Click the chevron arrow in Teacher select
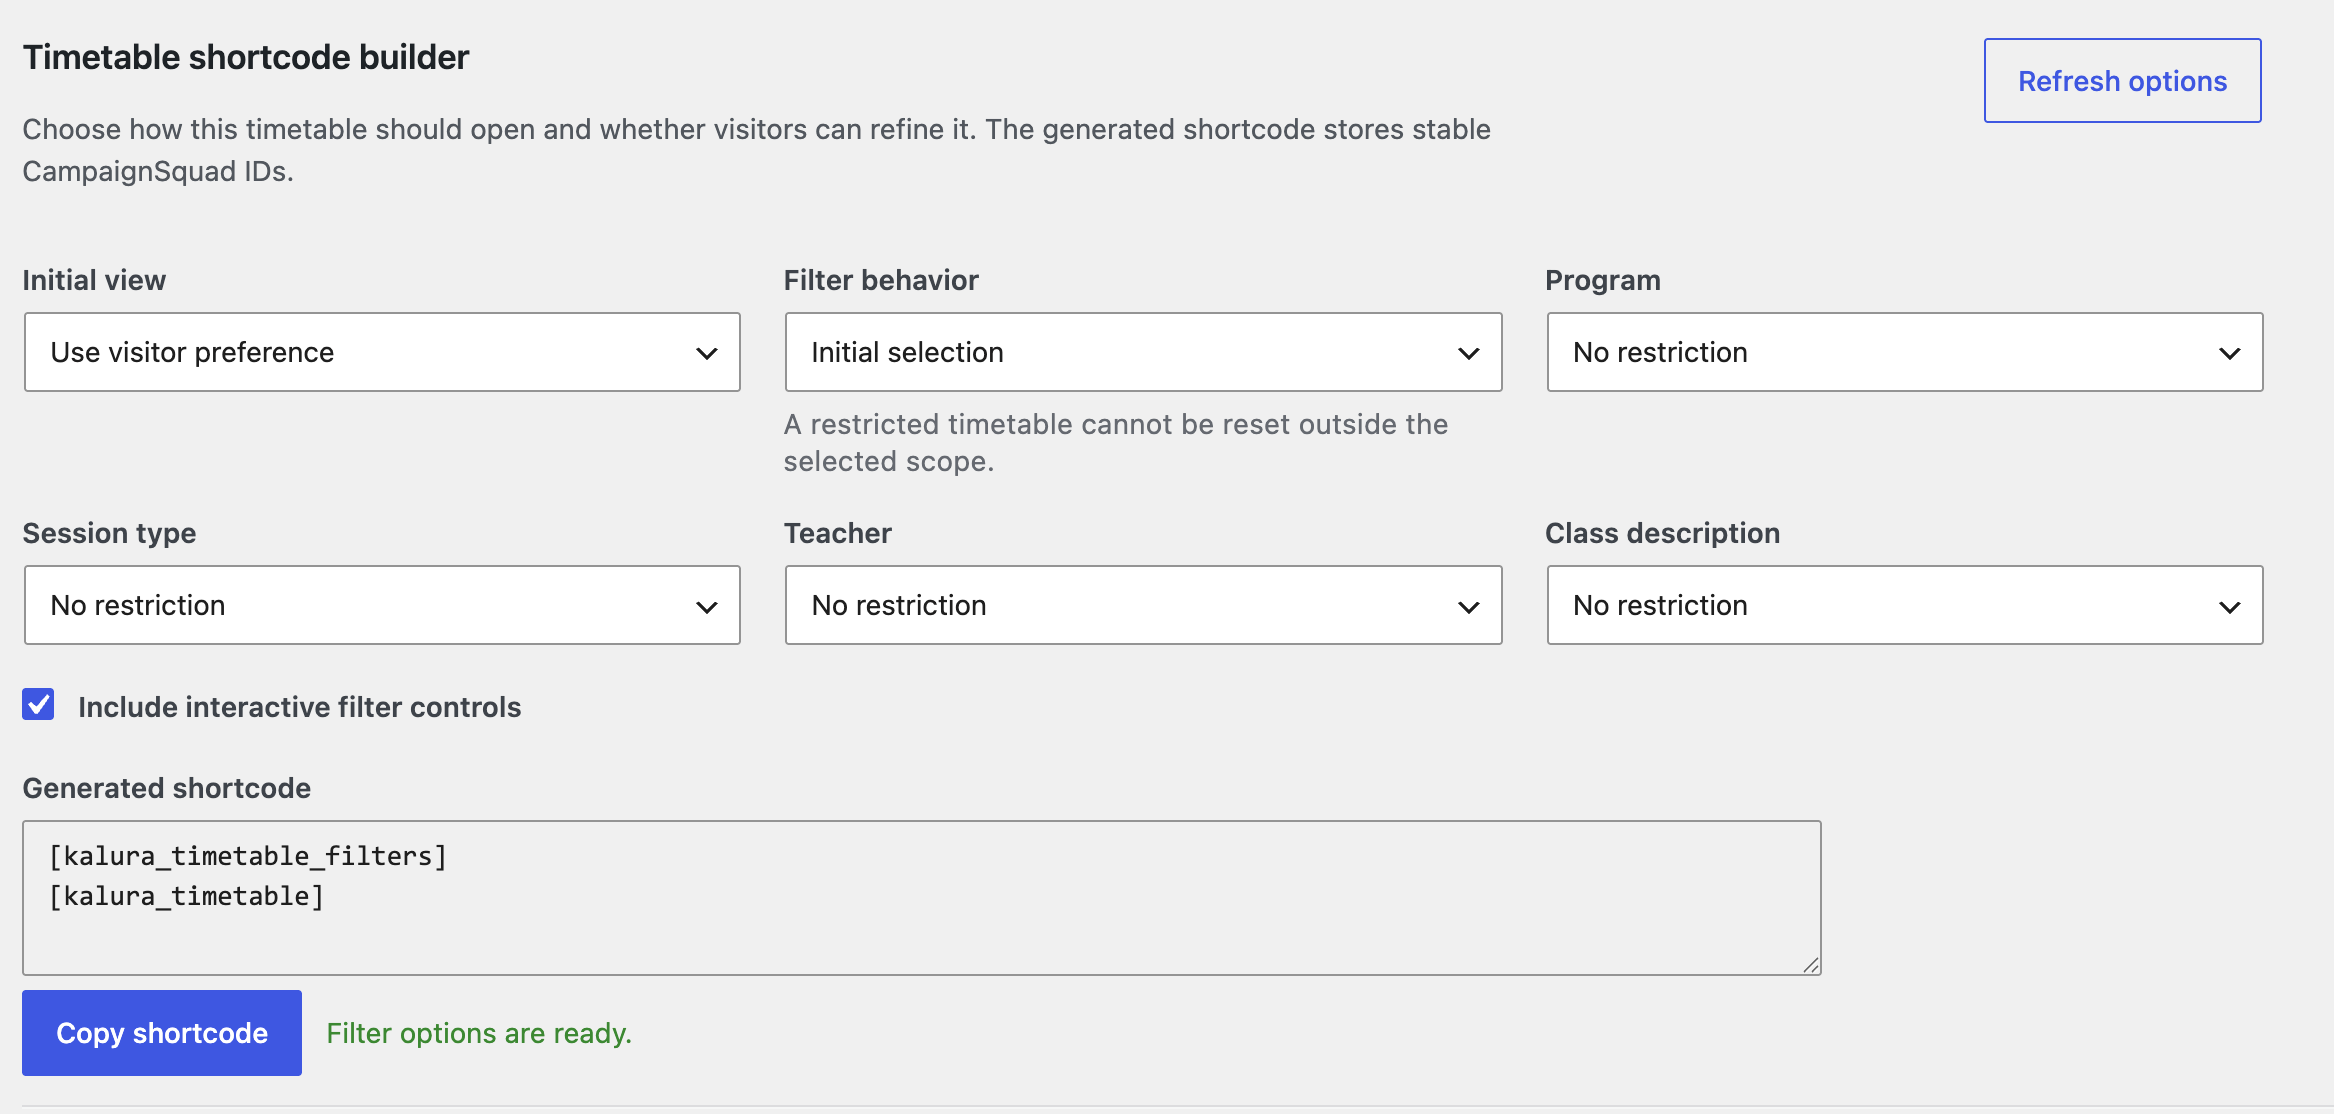2334x1114 pixels. pos(1469,607)
